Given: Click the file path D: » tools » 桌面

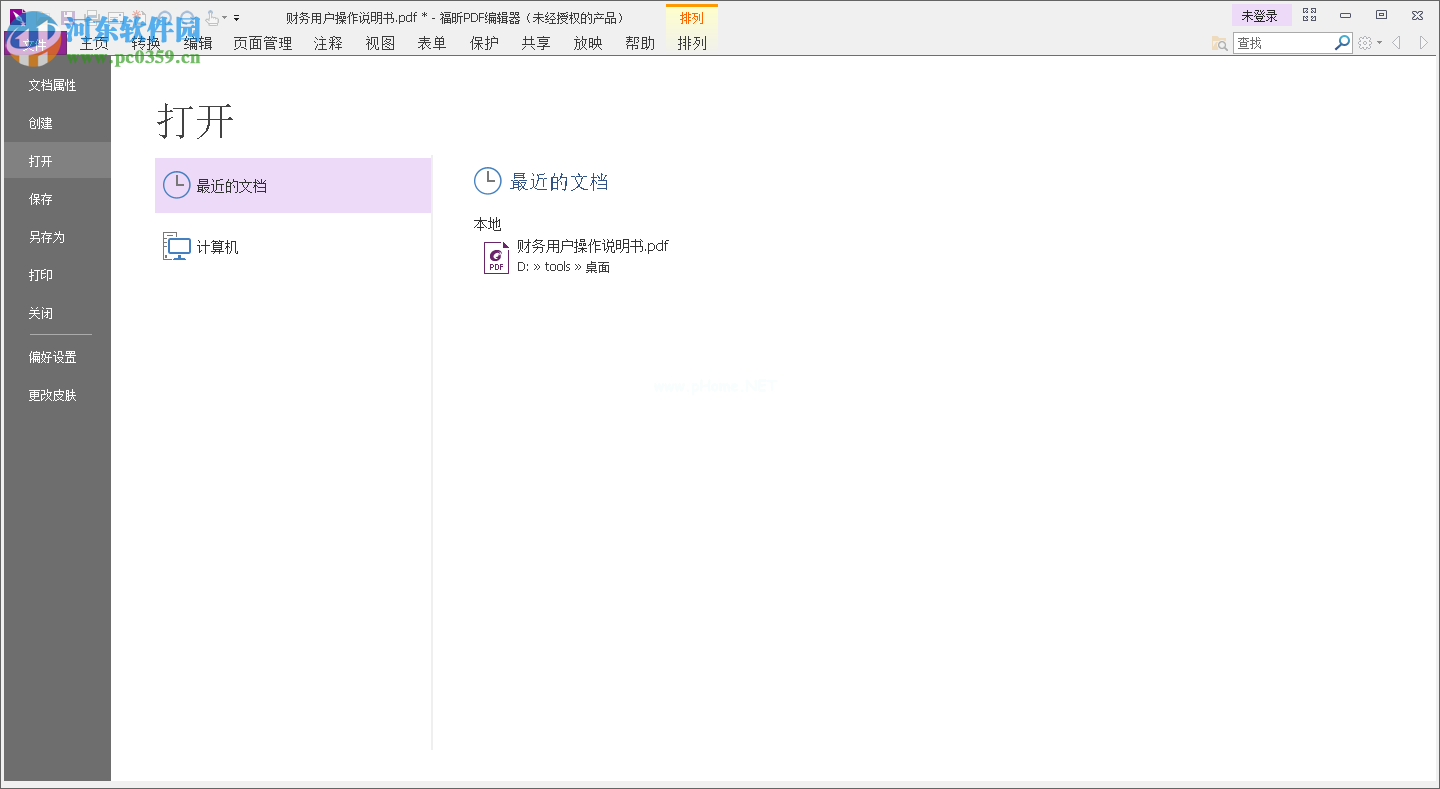Looking at the screenshot, I should pyautogui.click(x=563, y=267).
